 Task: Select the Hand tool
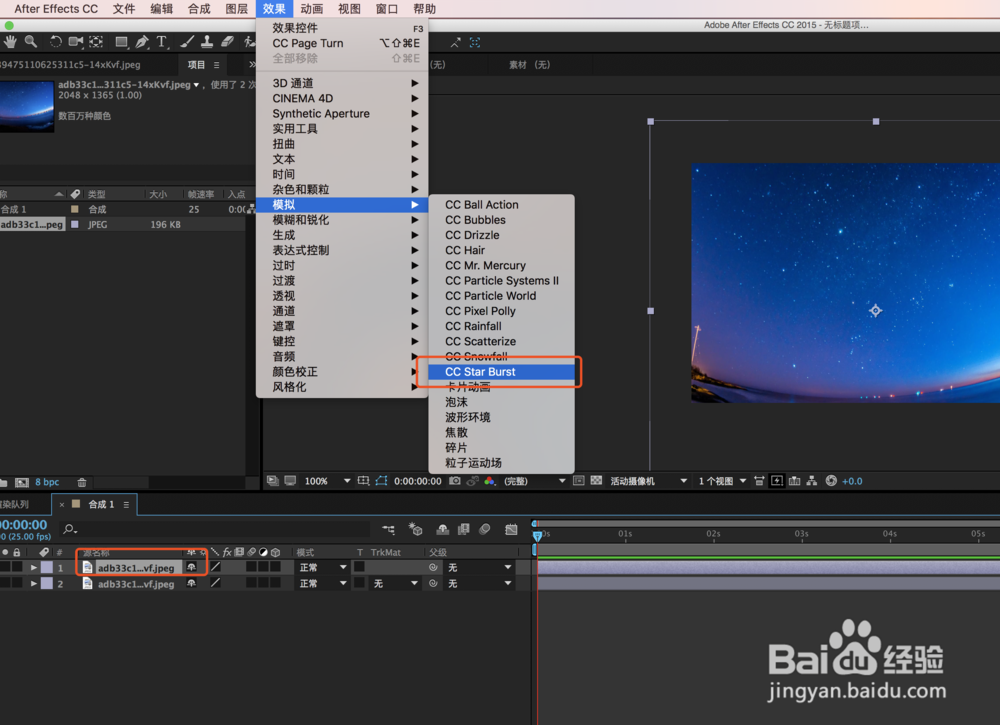(10, 42)
